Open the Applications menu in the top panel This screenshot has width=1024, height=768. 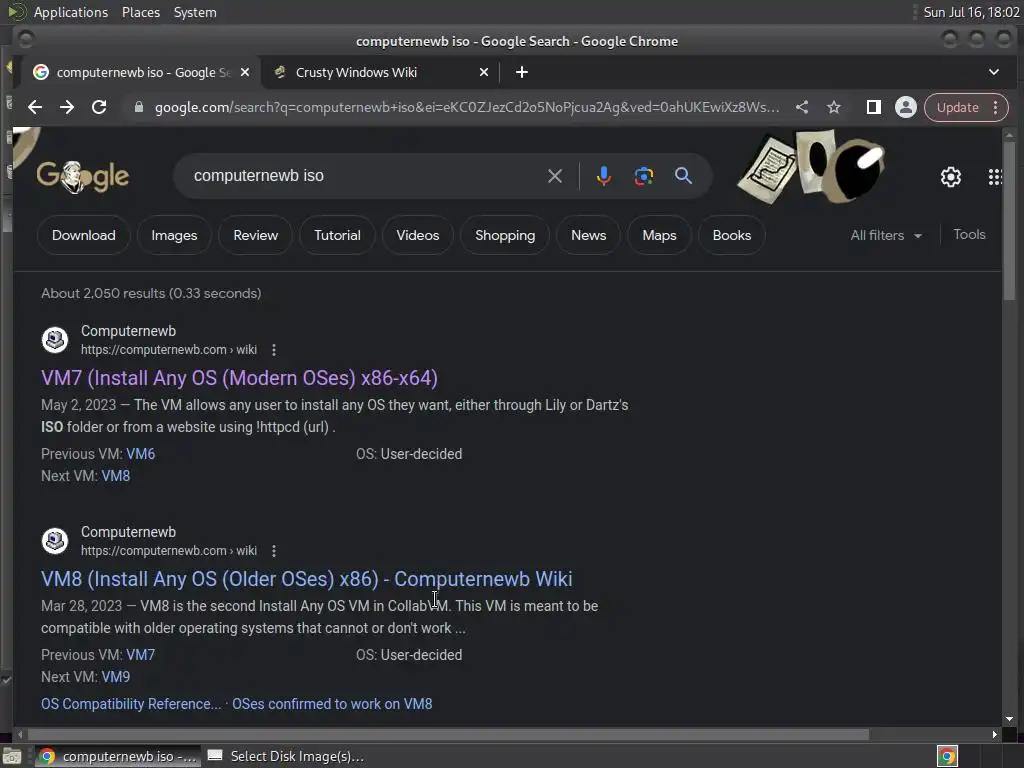click(71, 12)
